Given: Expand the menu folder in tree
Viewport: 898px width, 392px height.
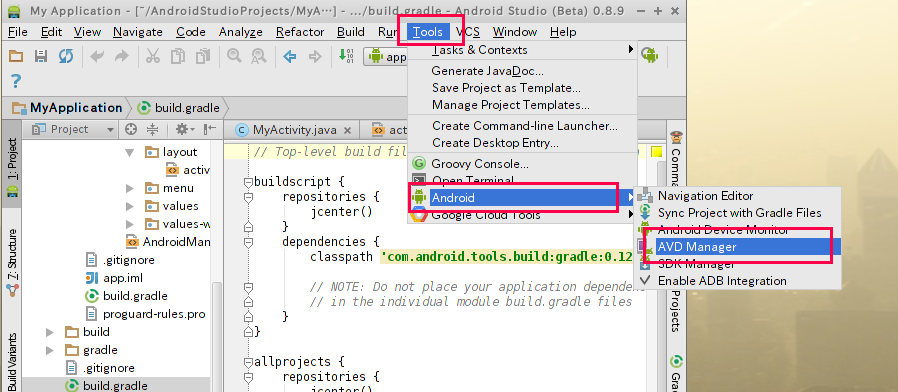Looking at the screenshot, I should point(129,188).
